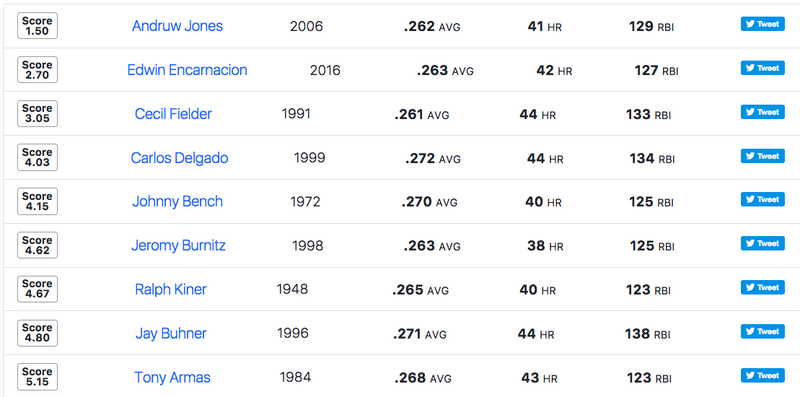Image resolution: width=800 pixels, height=397 pixels.
Task: Open Andruw Jones player link
Action: pyautogui.click(x=178, y=26)
